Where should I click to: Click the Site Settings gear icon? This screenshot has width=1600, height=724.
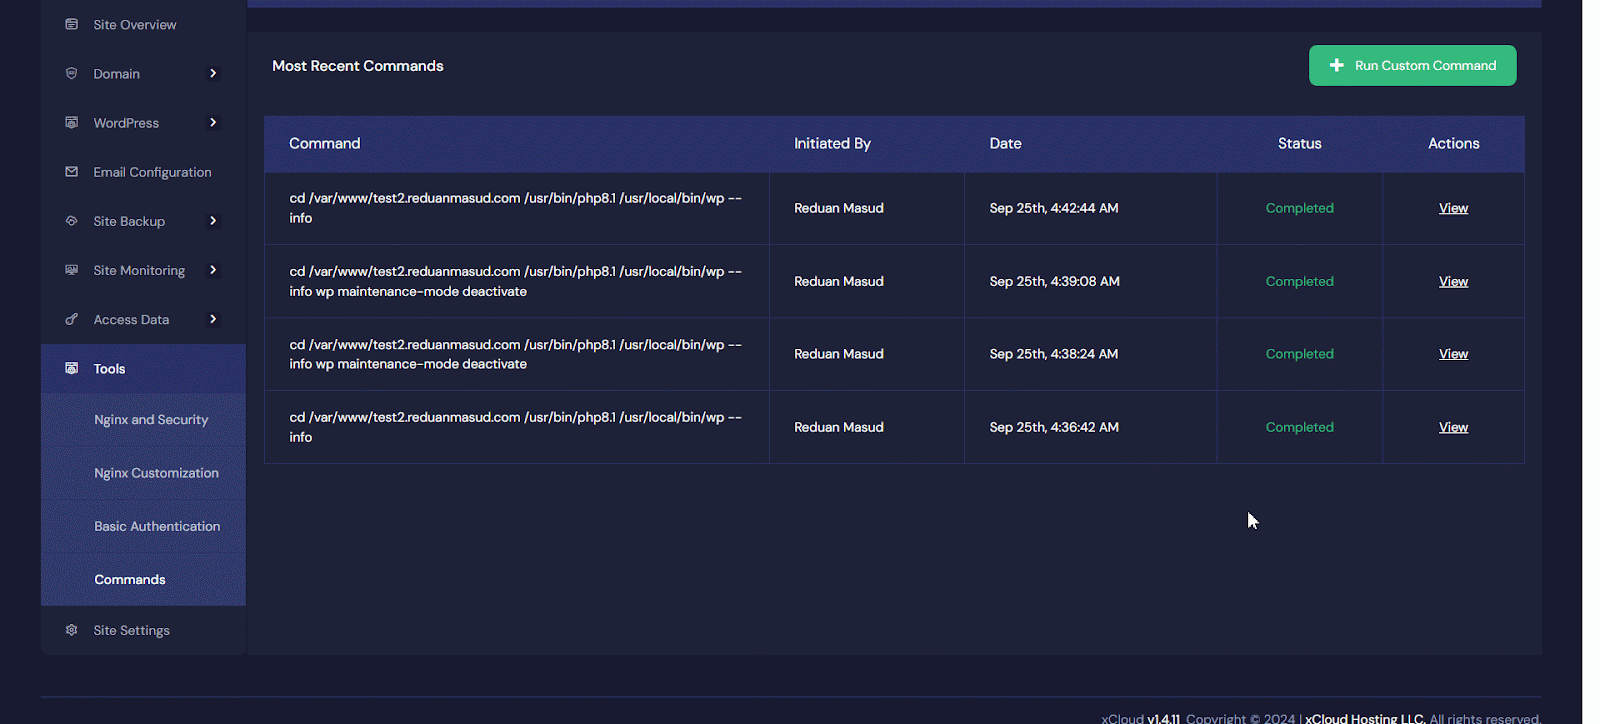(x=71, y=630)
